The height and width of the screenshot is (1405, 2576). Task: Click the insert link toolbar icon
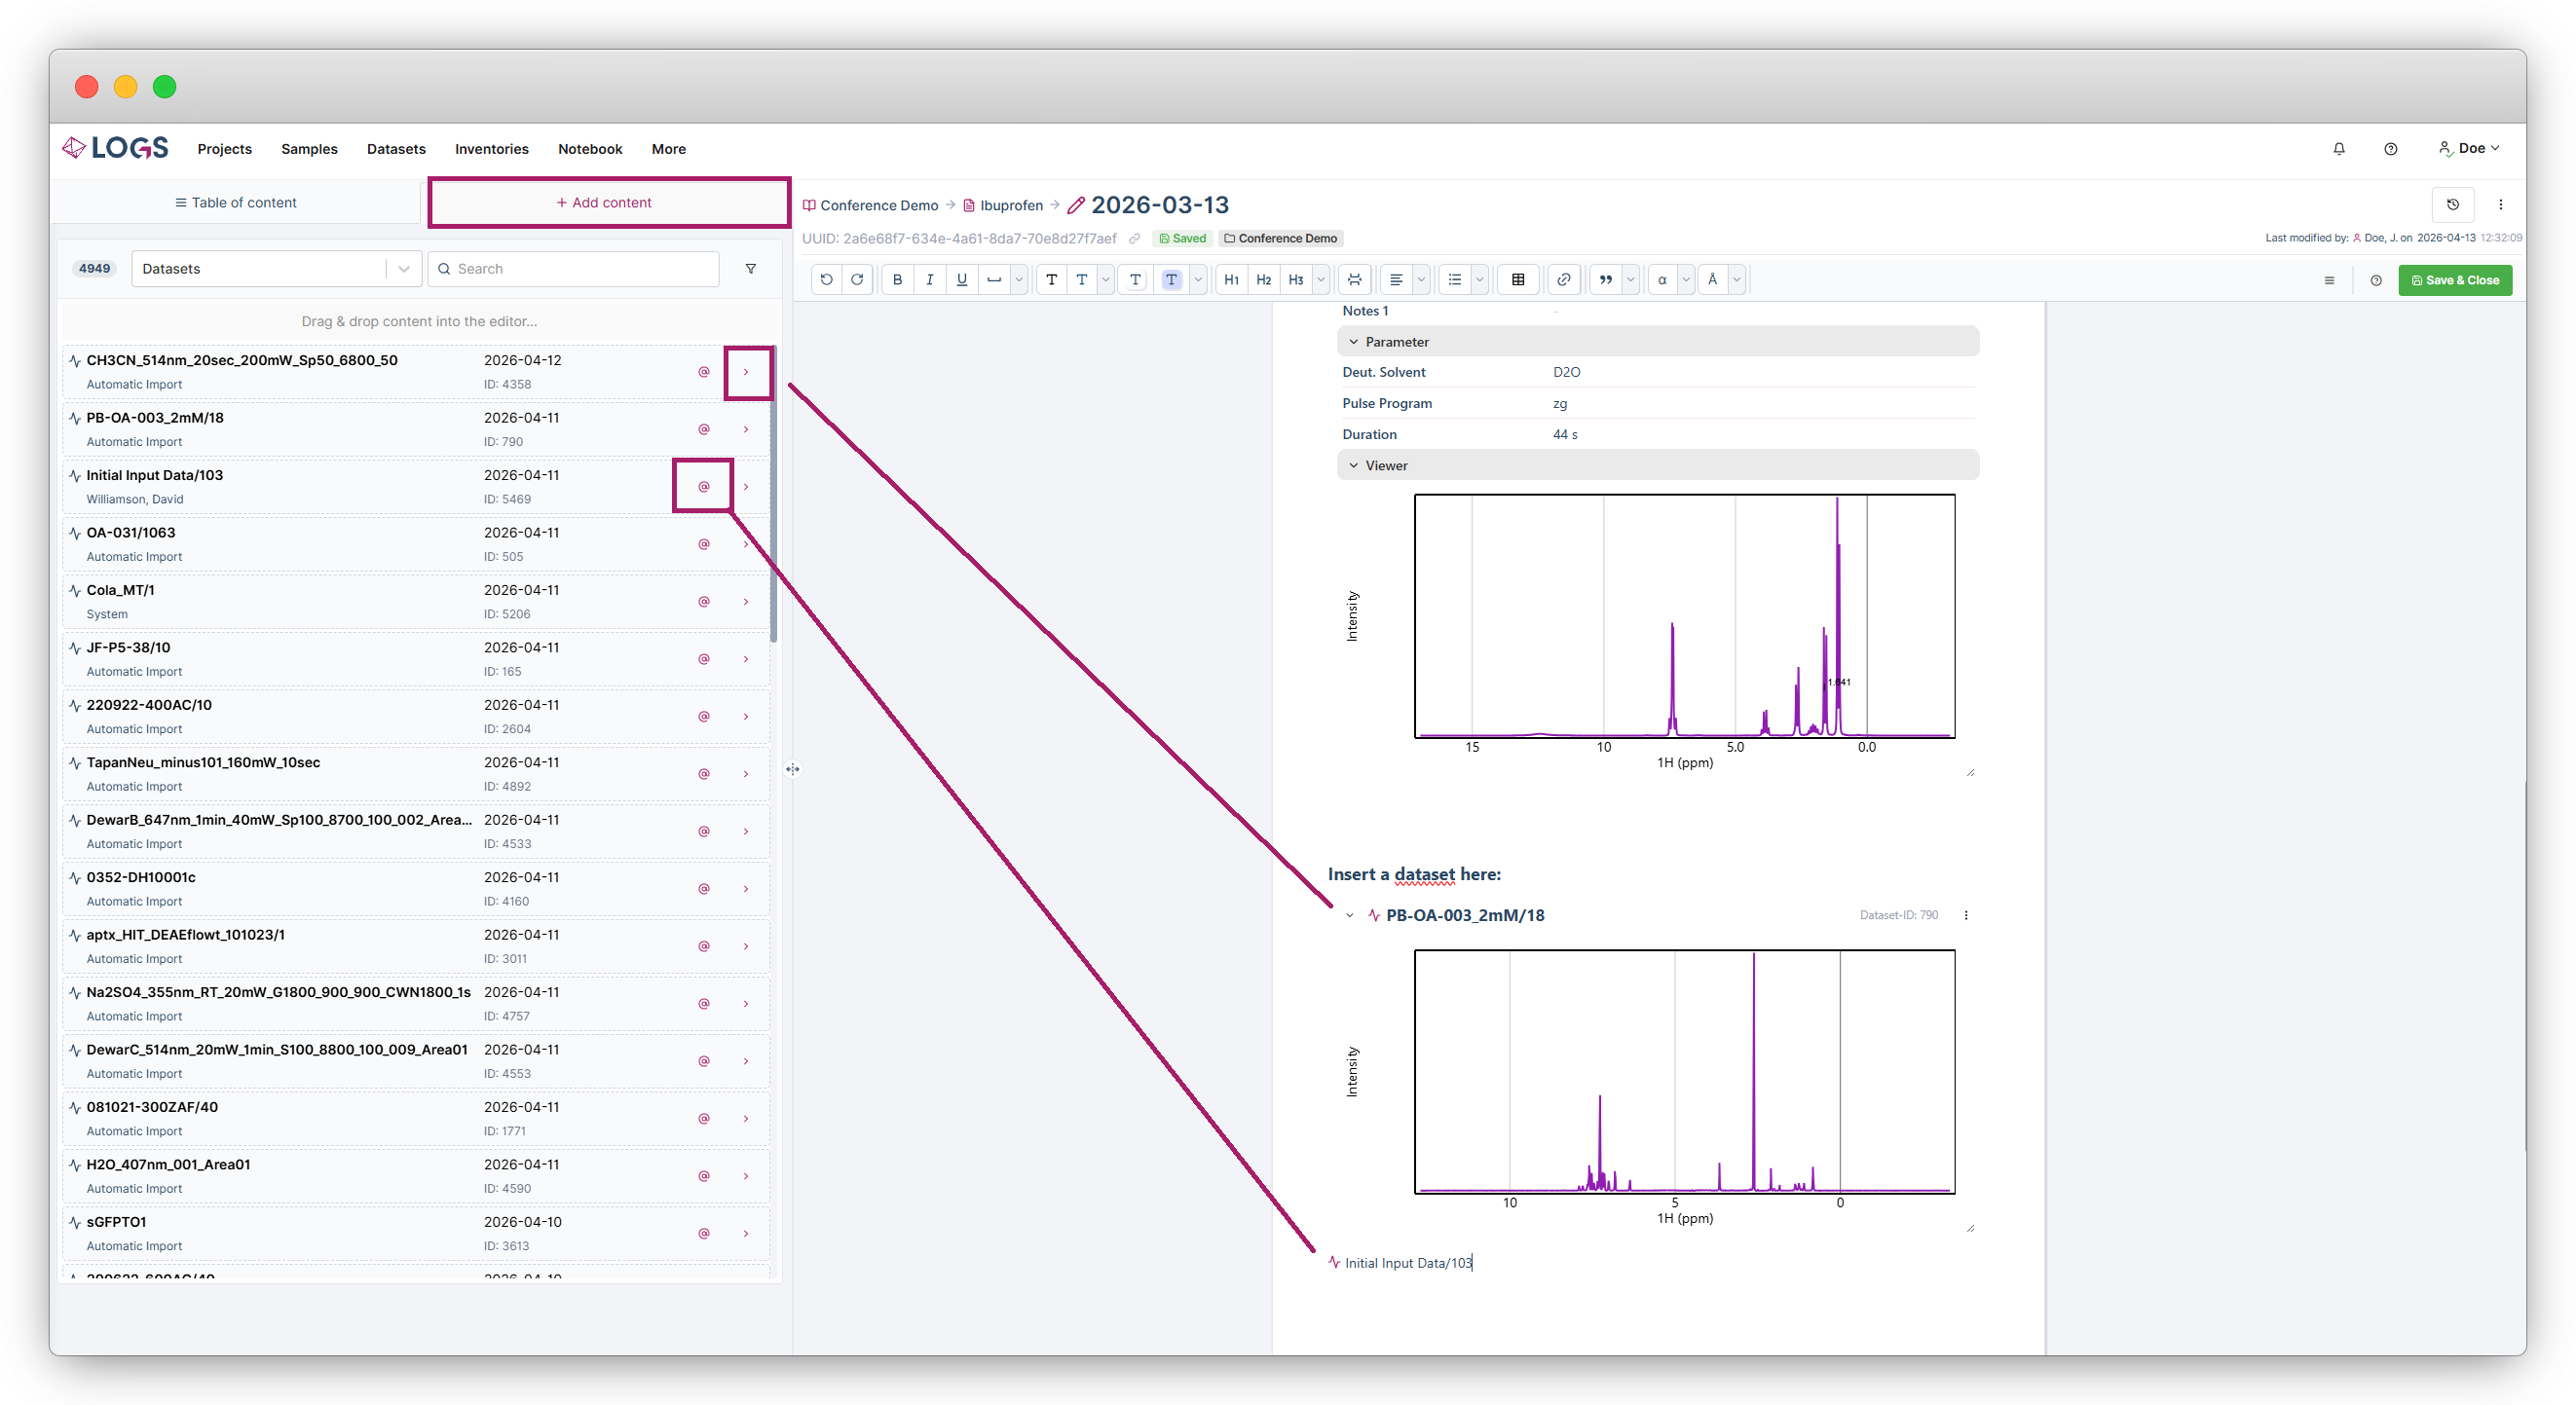[x=1563, y=280]
